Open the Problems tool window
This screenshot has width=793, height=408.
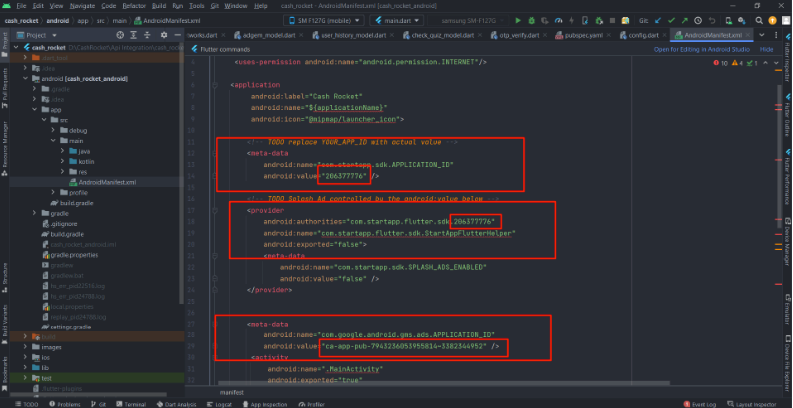pos(65,404)
